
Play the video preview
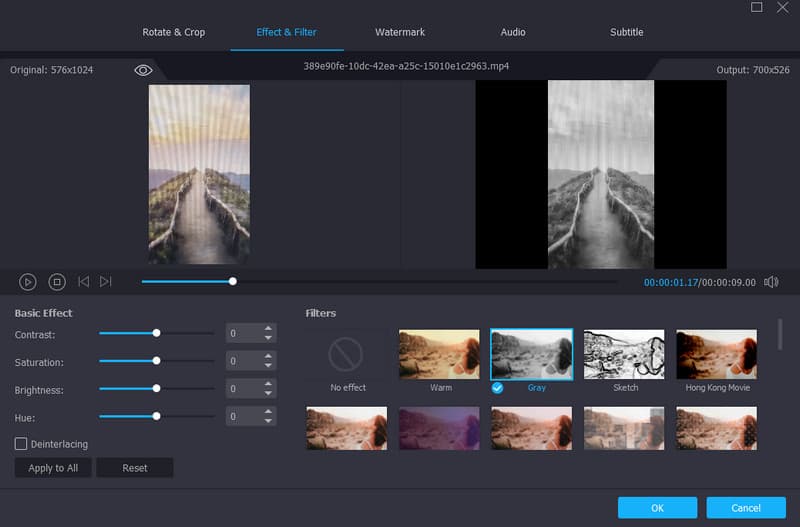pyautogui.click(x=28, y=282)
